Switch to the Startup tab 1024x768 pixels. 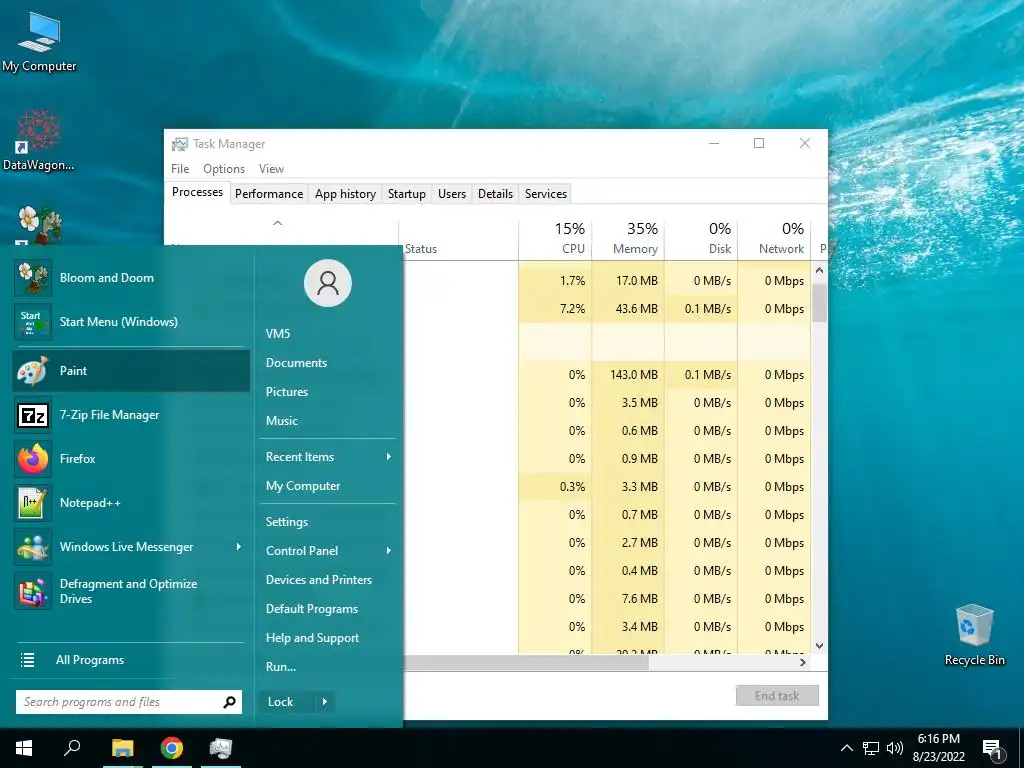pyautogui.click(x=407, y=194)
